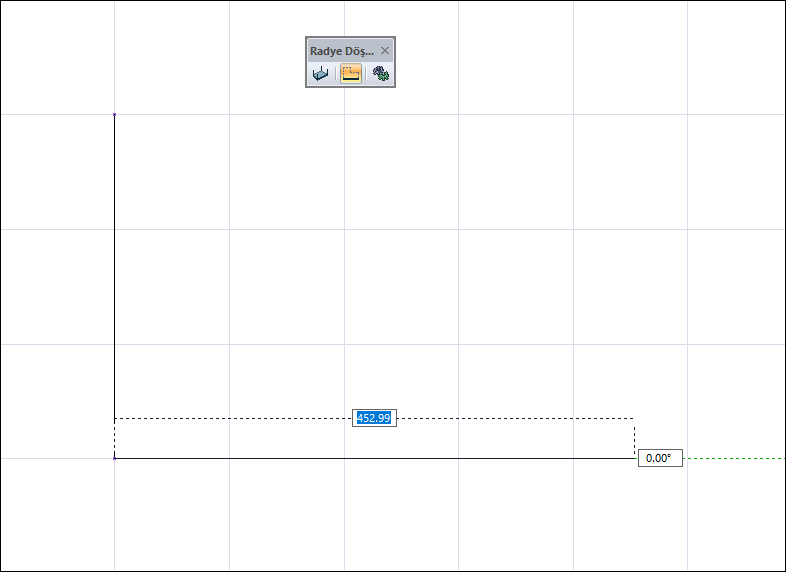This screenshot has height=572, width=786.
Task: Close the Radye Döş floating toolbar
Action: pyautogui.click(x=384, y=51)
